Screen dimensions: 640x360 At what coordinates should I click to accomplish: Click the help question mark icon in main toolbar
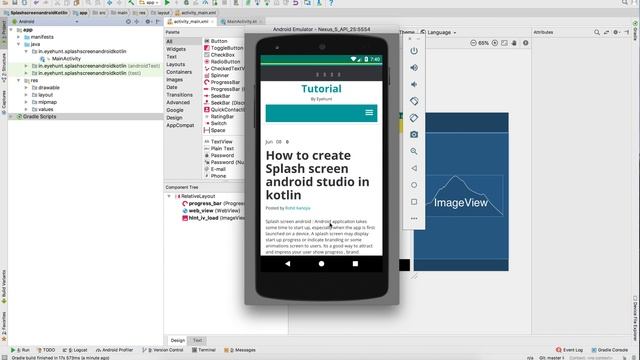pos(331,3)
